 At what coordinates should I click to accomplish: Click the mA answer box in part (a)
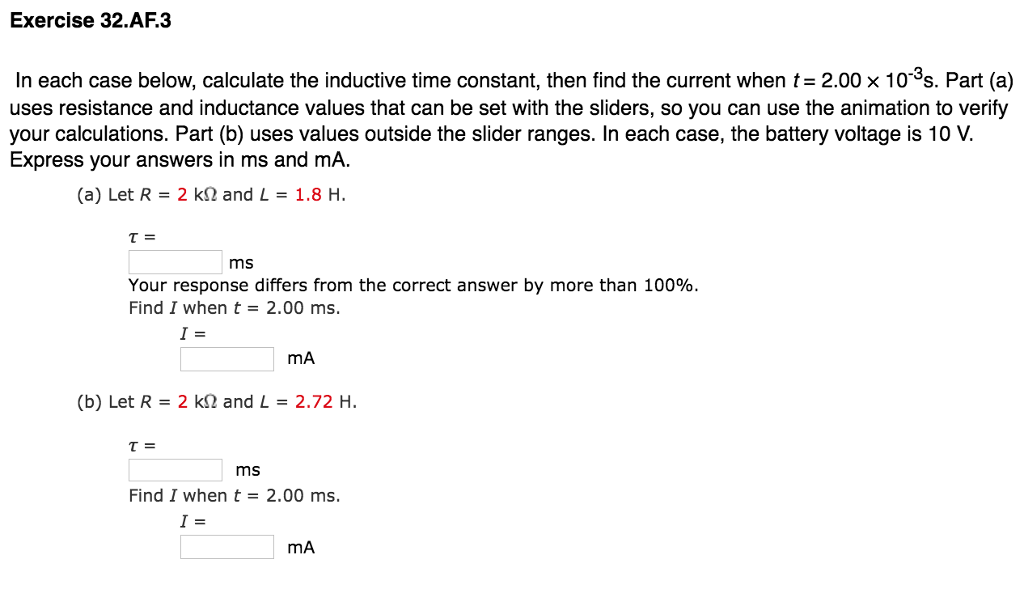(225, 358)
